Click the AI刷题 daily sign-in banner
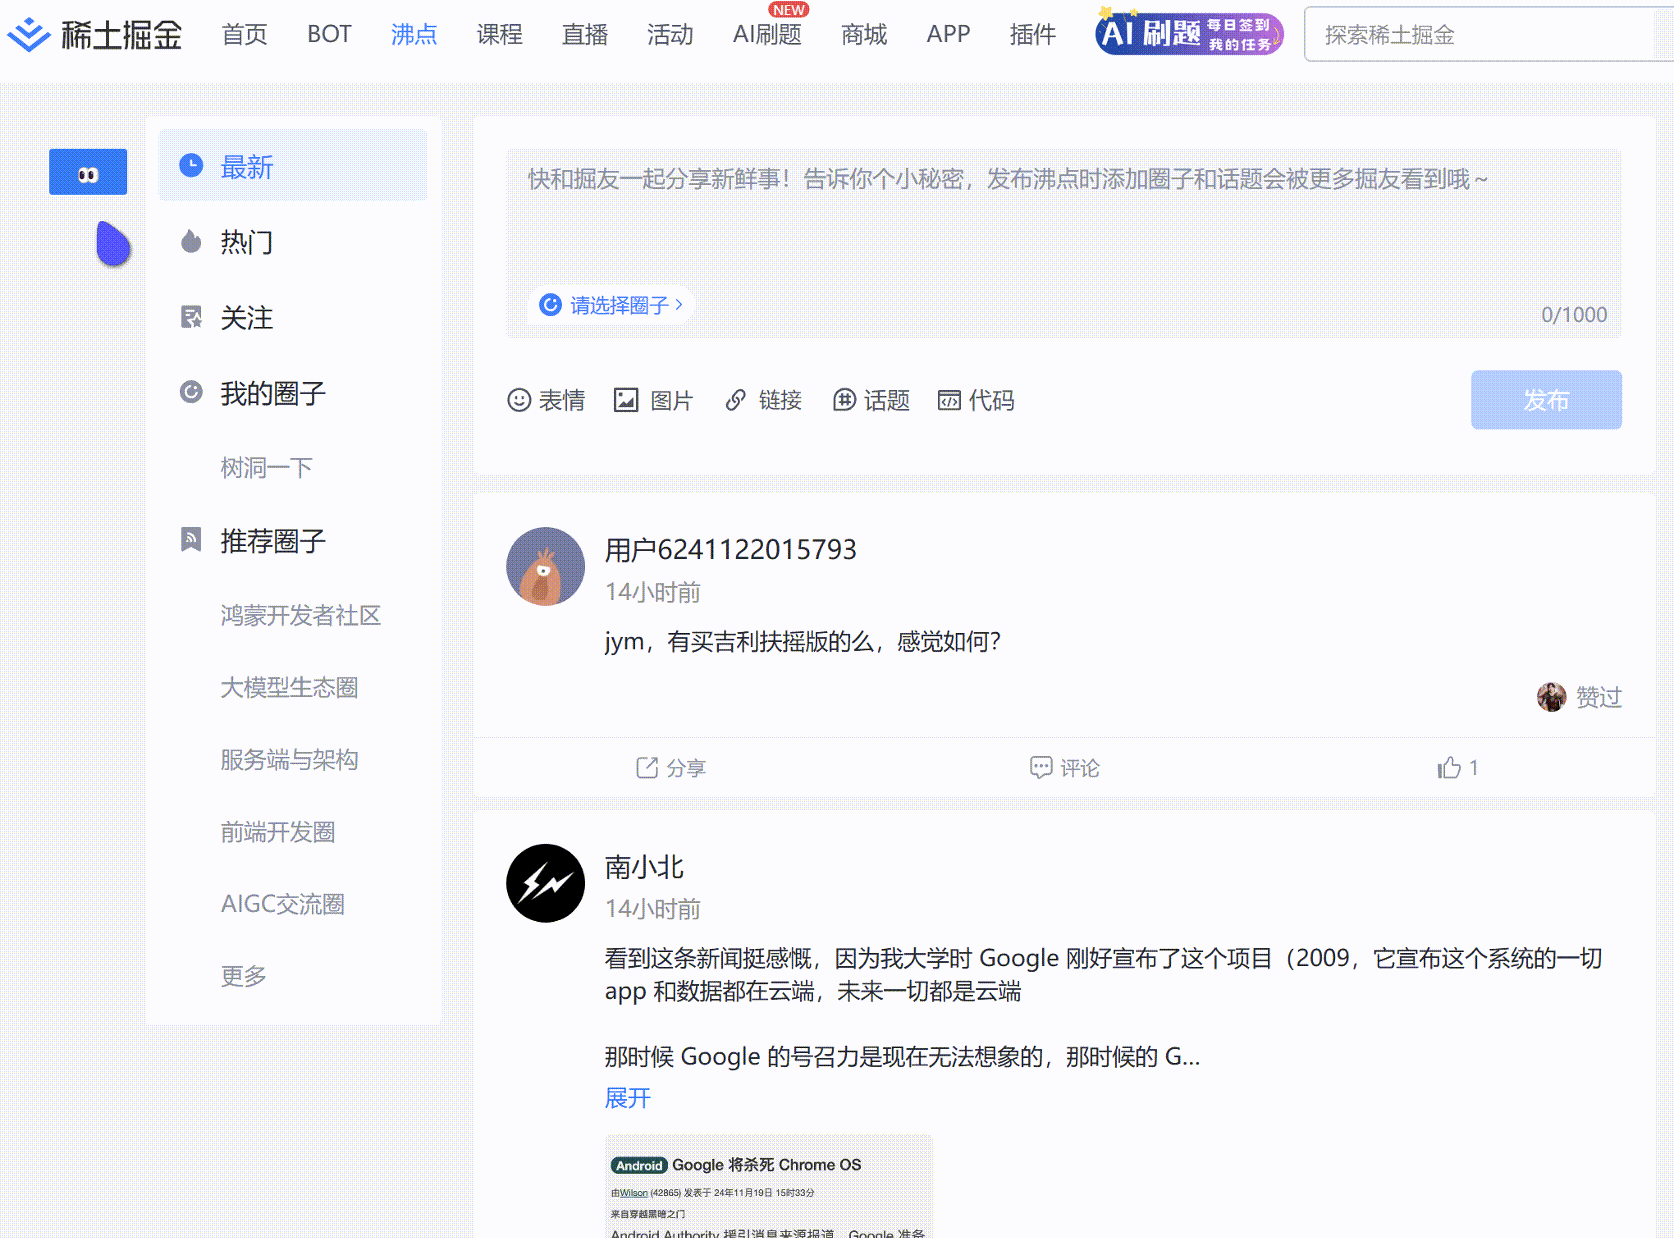Image resolution: width=1674 pixels, height=1238 pixels. click(x=1185, y=33)
